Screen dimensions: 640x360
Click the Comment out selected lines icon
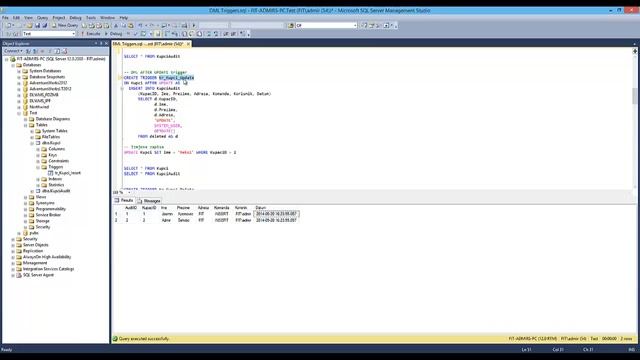tap(208, 33)
